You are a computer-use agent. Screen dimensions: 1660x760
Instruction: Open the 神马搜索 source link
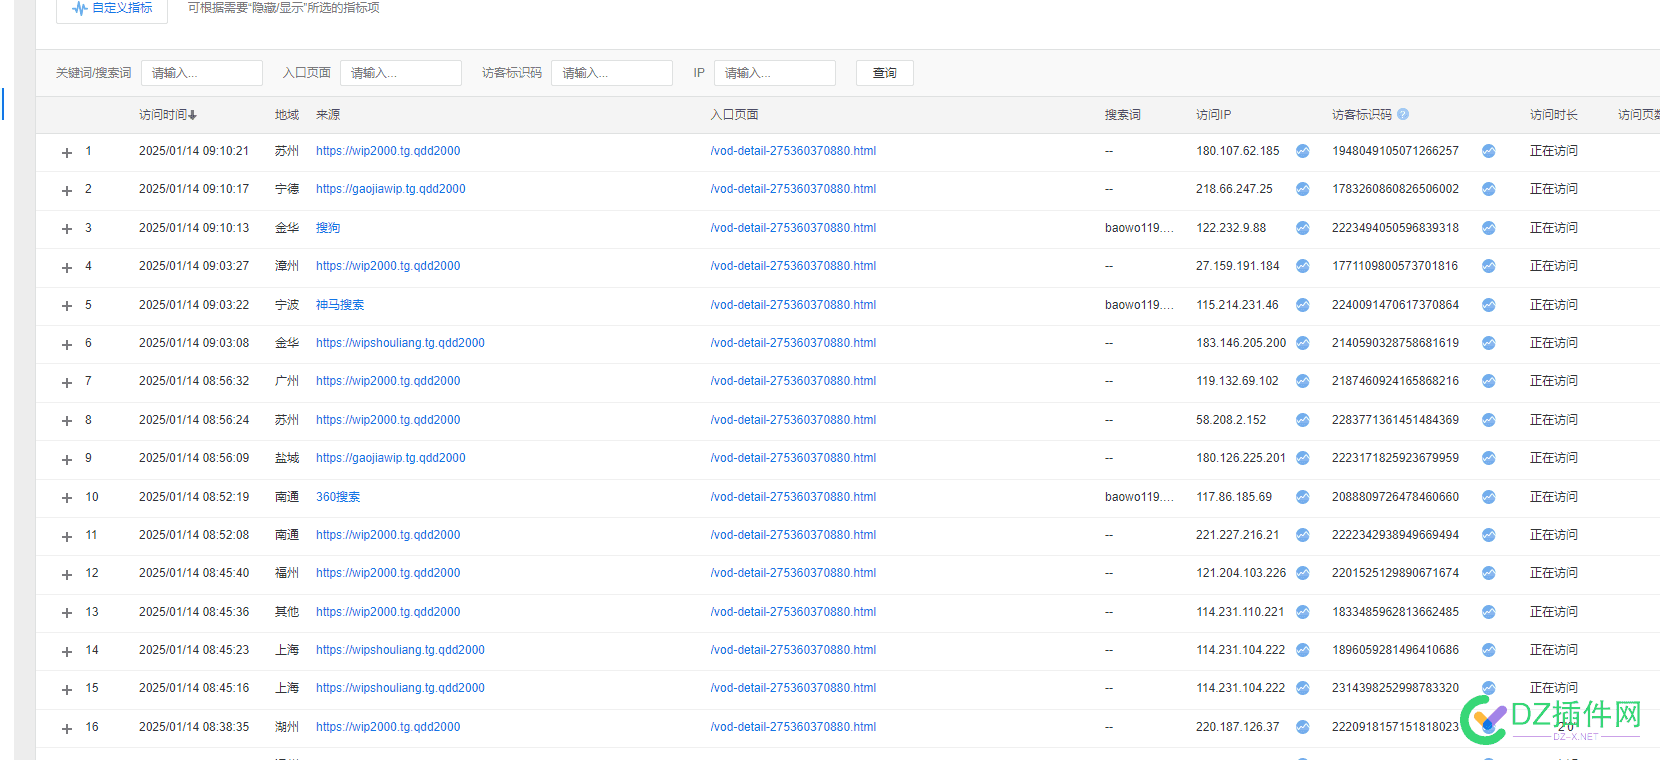pos(340,305)
